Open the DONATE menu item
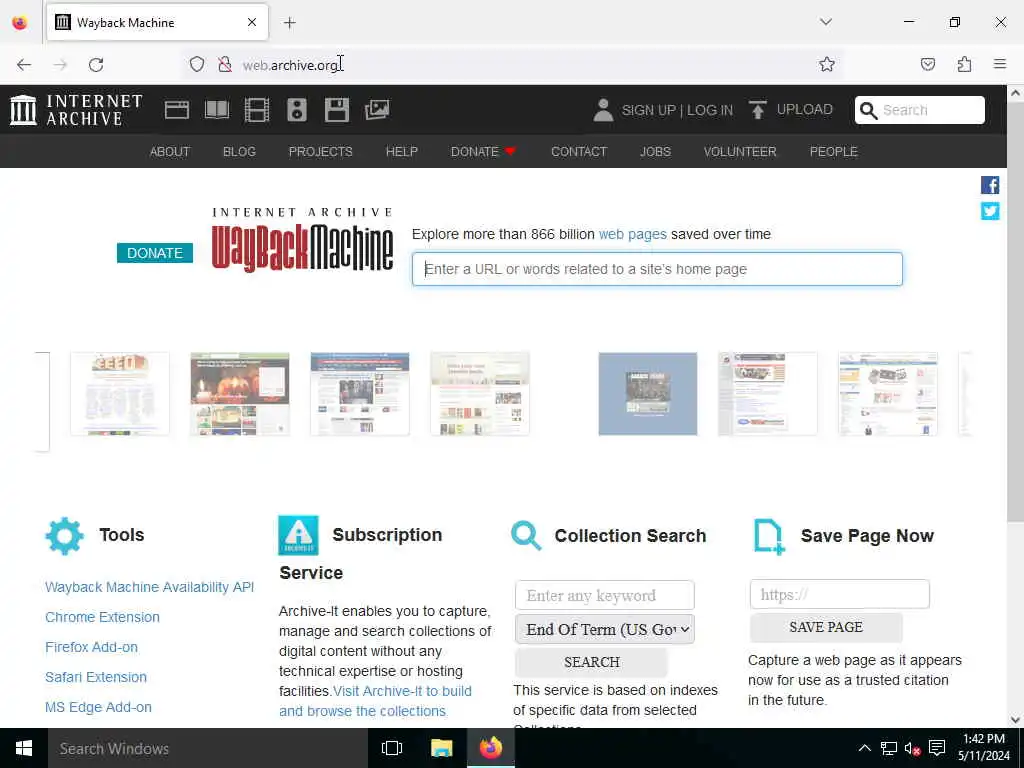The image size is (1024, 768). pos(483,152)
